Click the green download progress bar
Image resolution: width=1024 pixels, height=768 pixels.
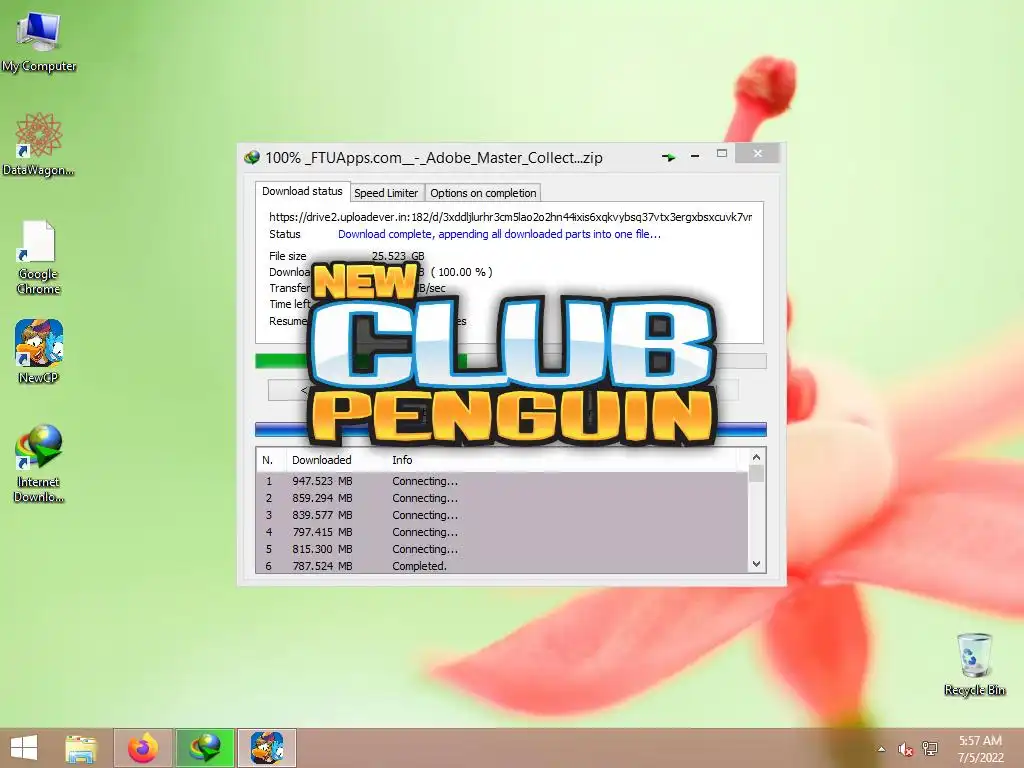[510, 360]
